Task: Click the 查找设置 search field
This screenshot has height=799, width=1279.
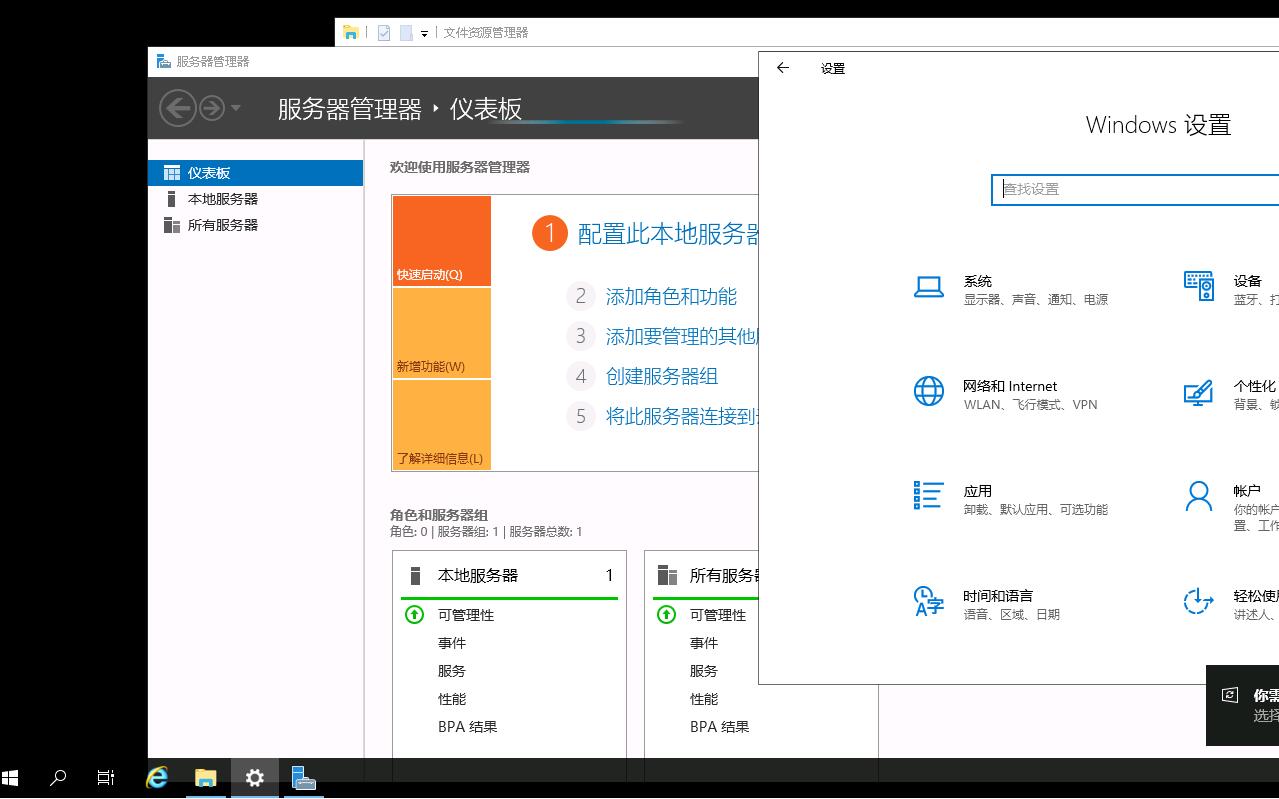Action: click(1135, 189)
